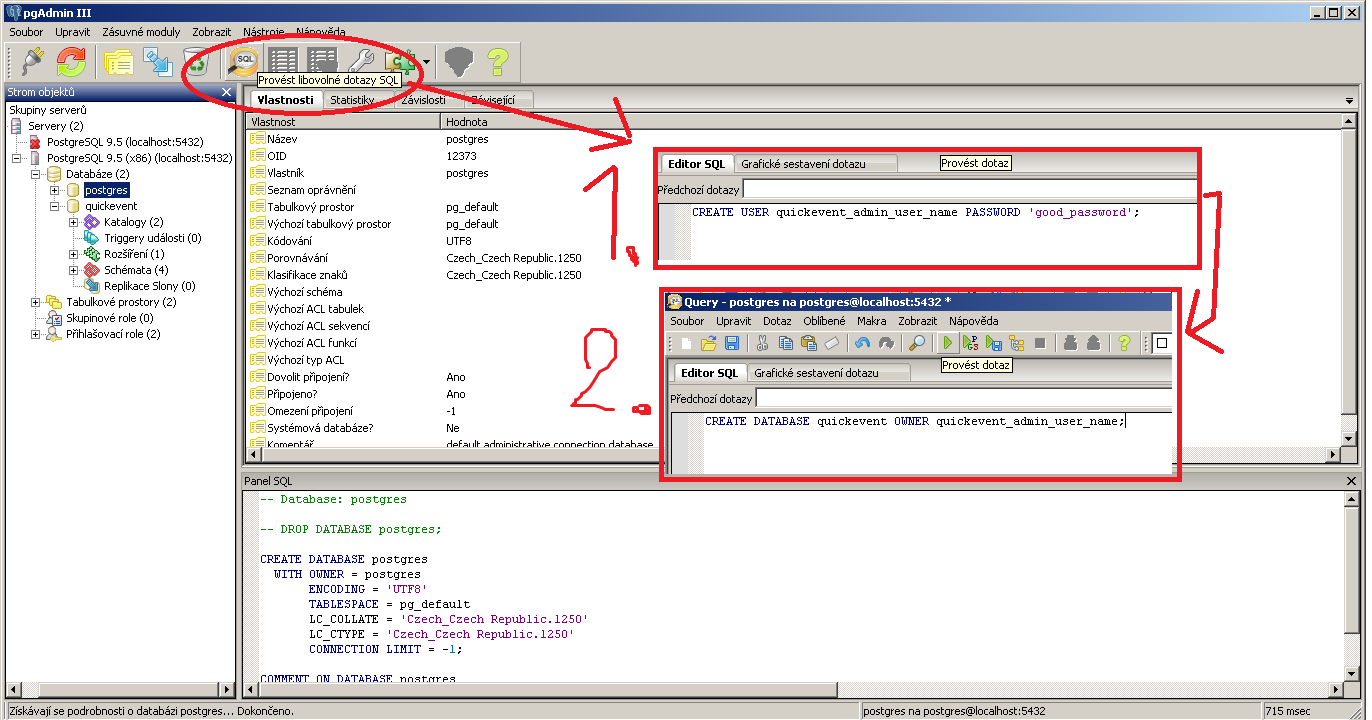Click the Create new object toolbar icon

[158, 62]
